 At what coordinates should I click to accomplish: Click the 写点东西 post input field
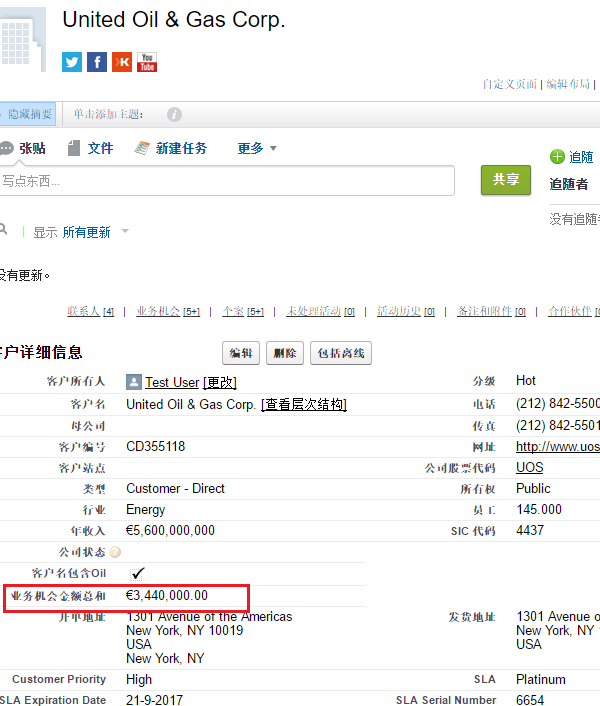[226, 181]
